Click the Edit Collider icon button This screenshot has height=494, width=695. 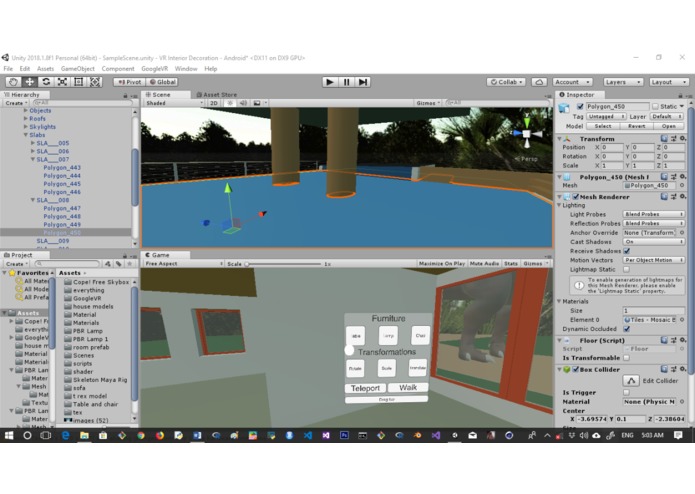click(x=631, y=381)
